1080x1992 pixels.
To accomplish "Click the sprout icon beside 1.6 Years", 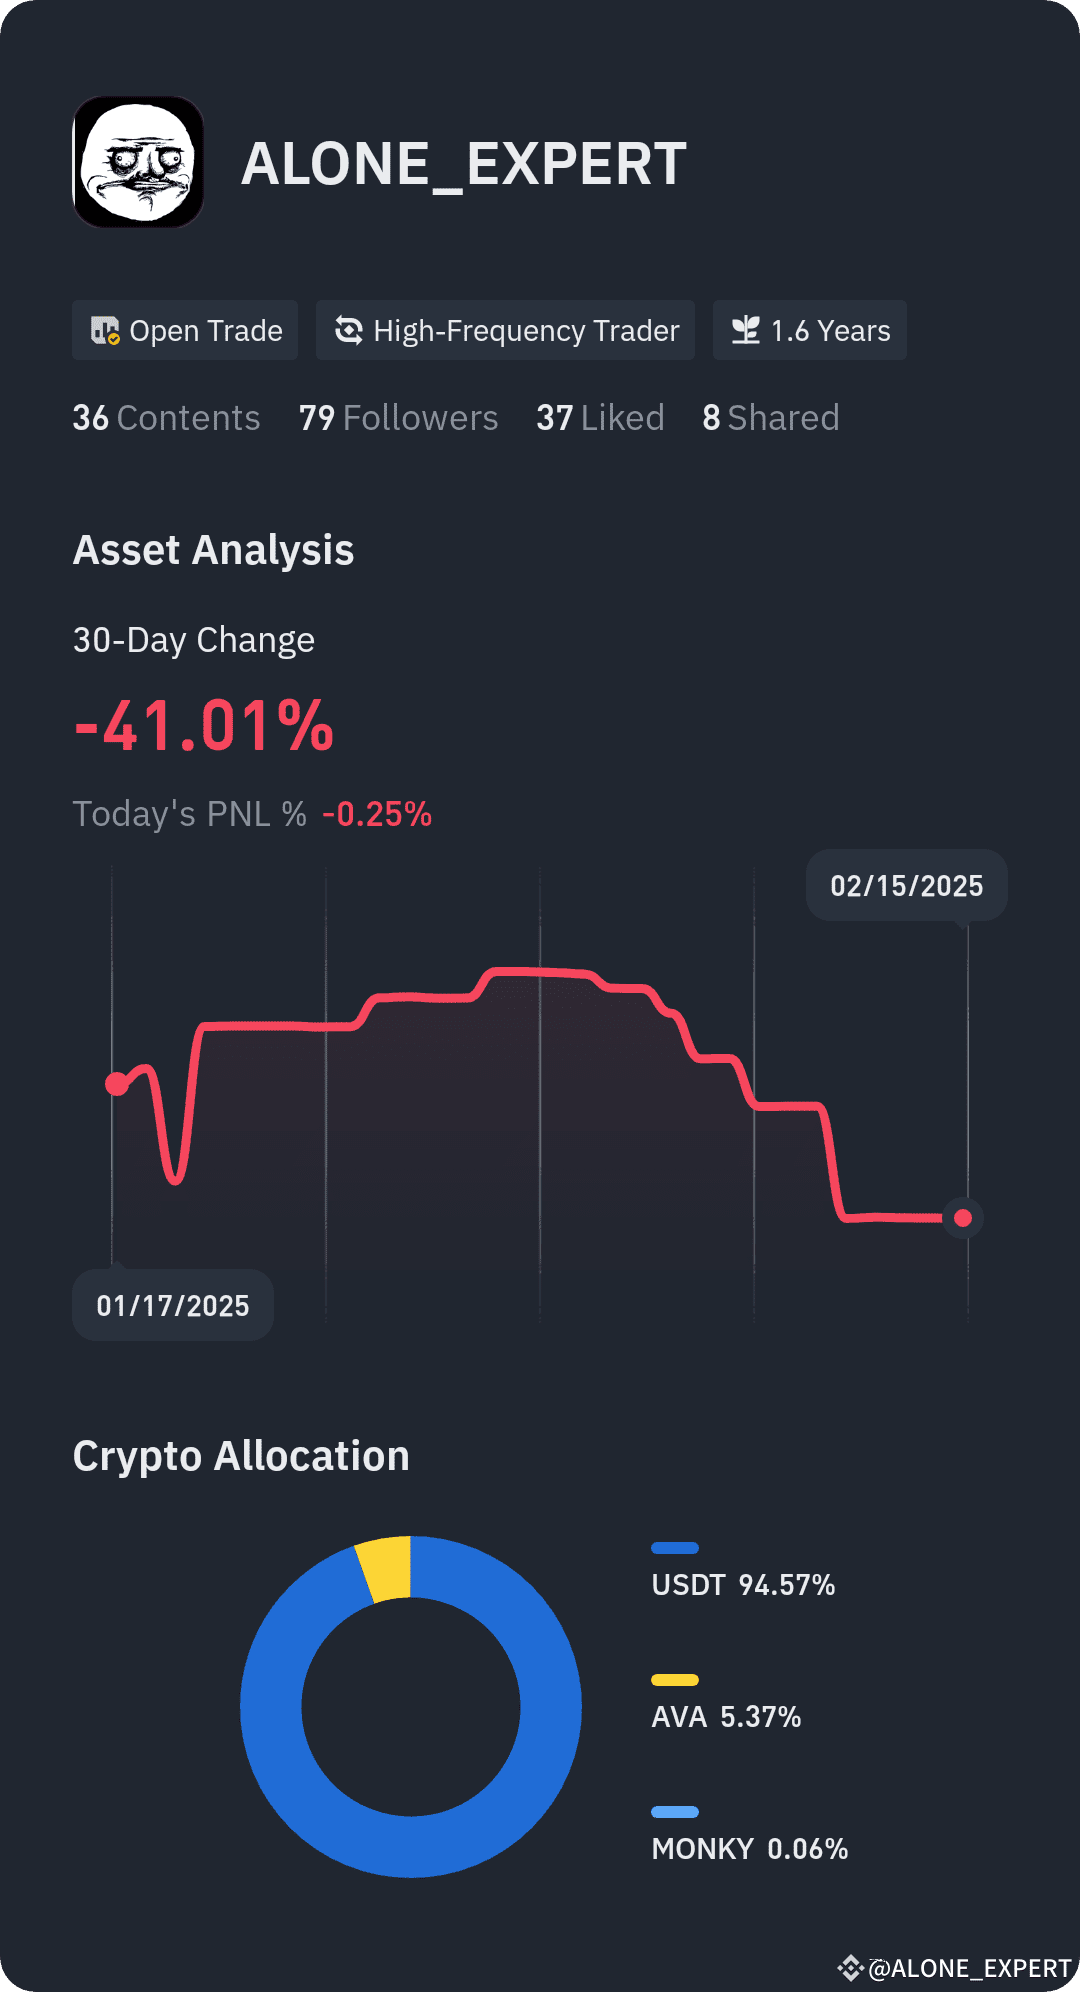I will point(745,330).
